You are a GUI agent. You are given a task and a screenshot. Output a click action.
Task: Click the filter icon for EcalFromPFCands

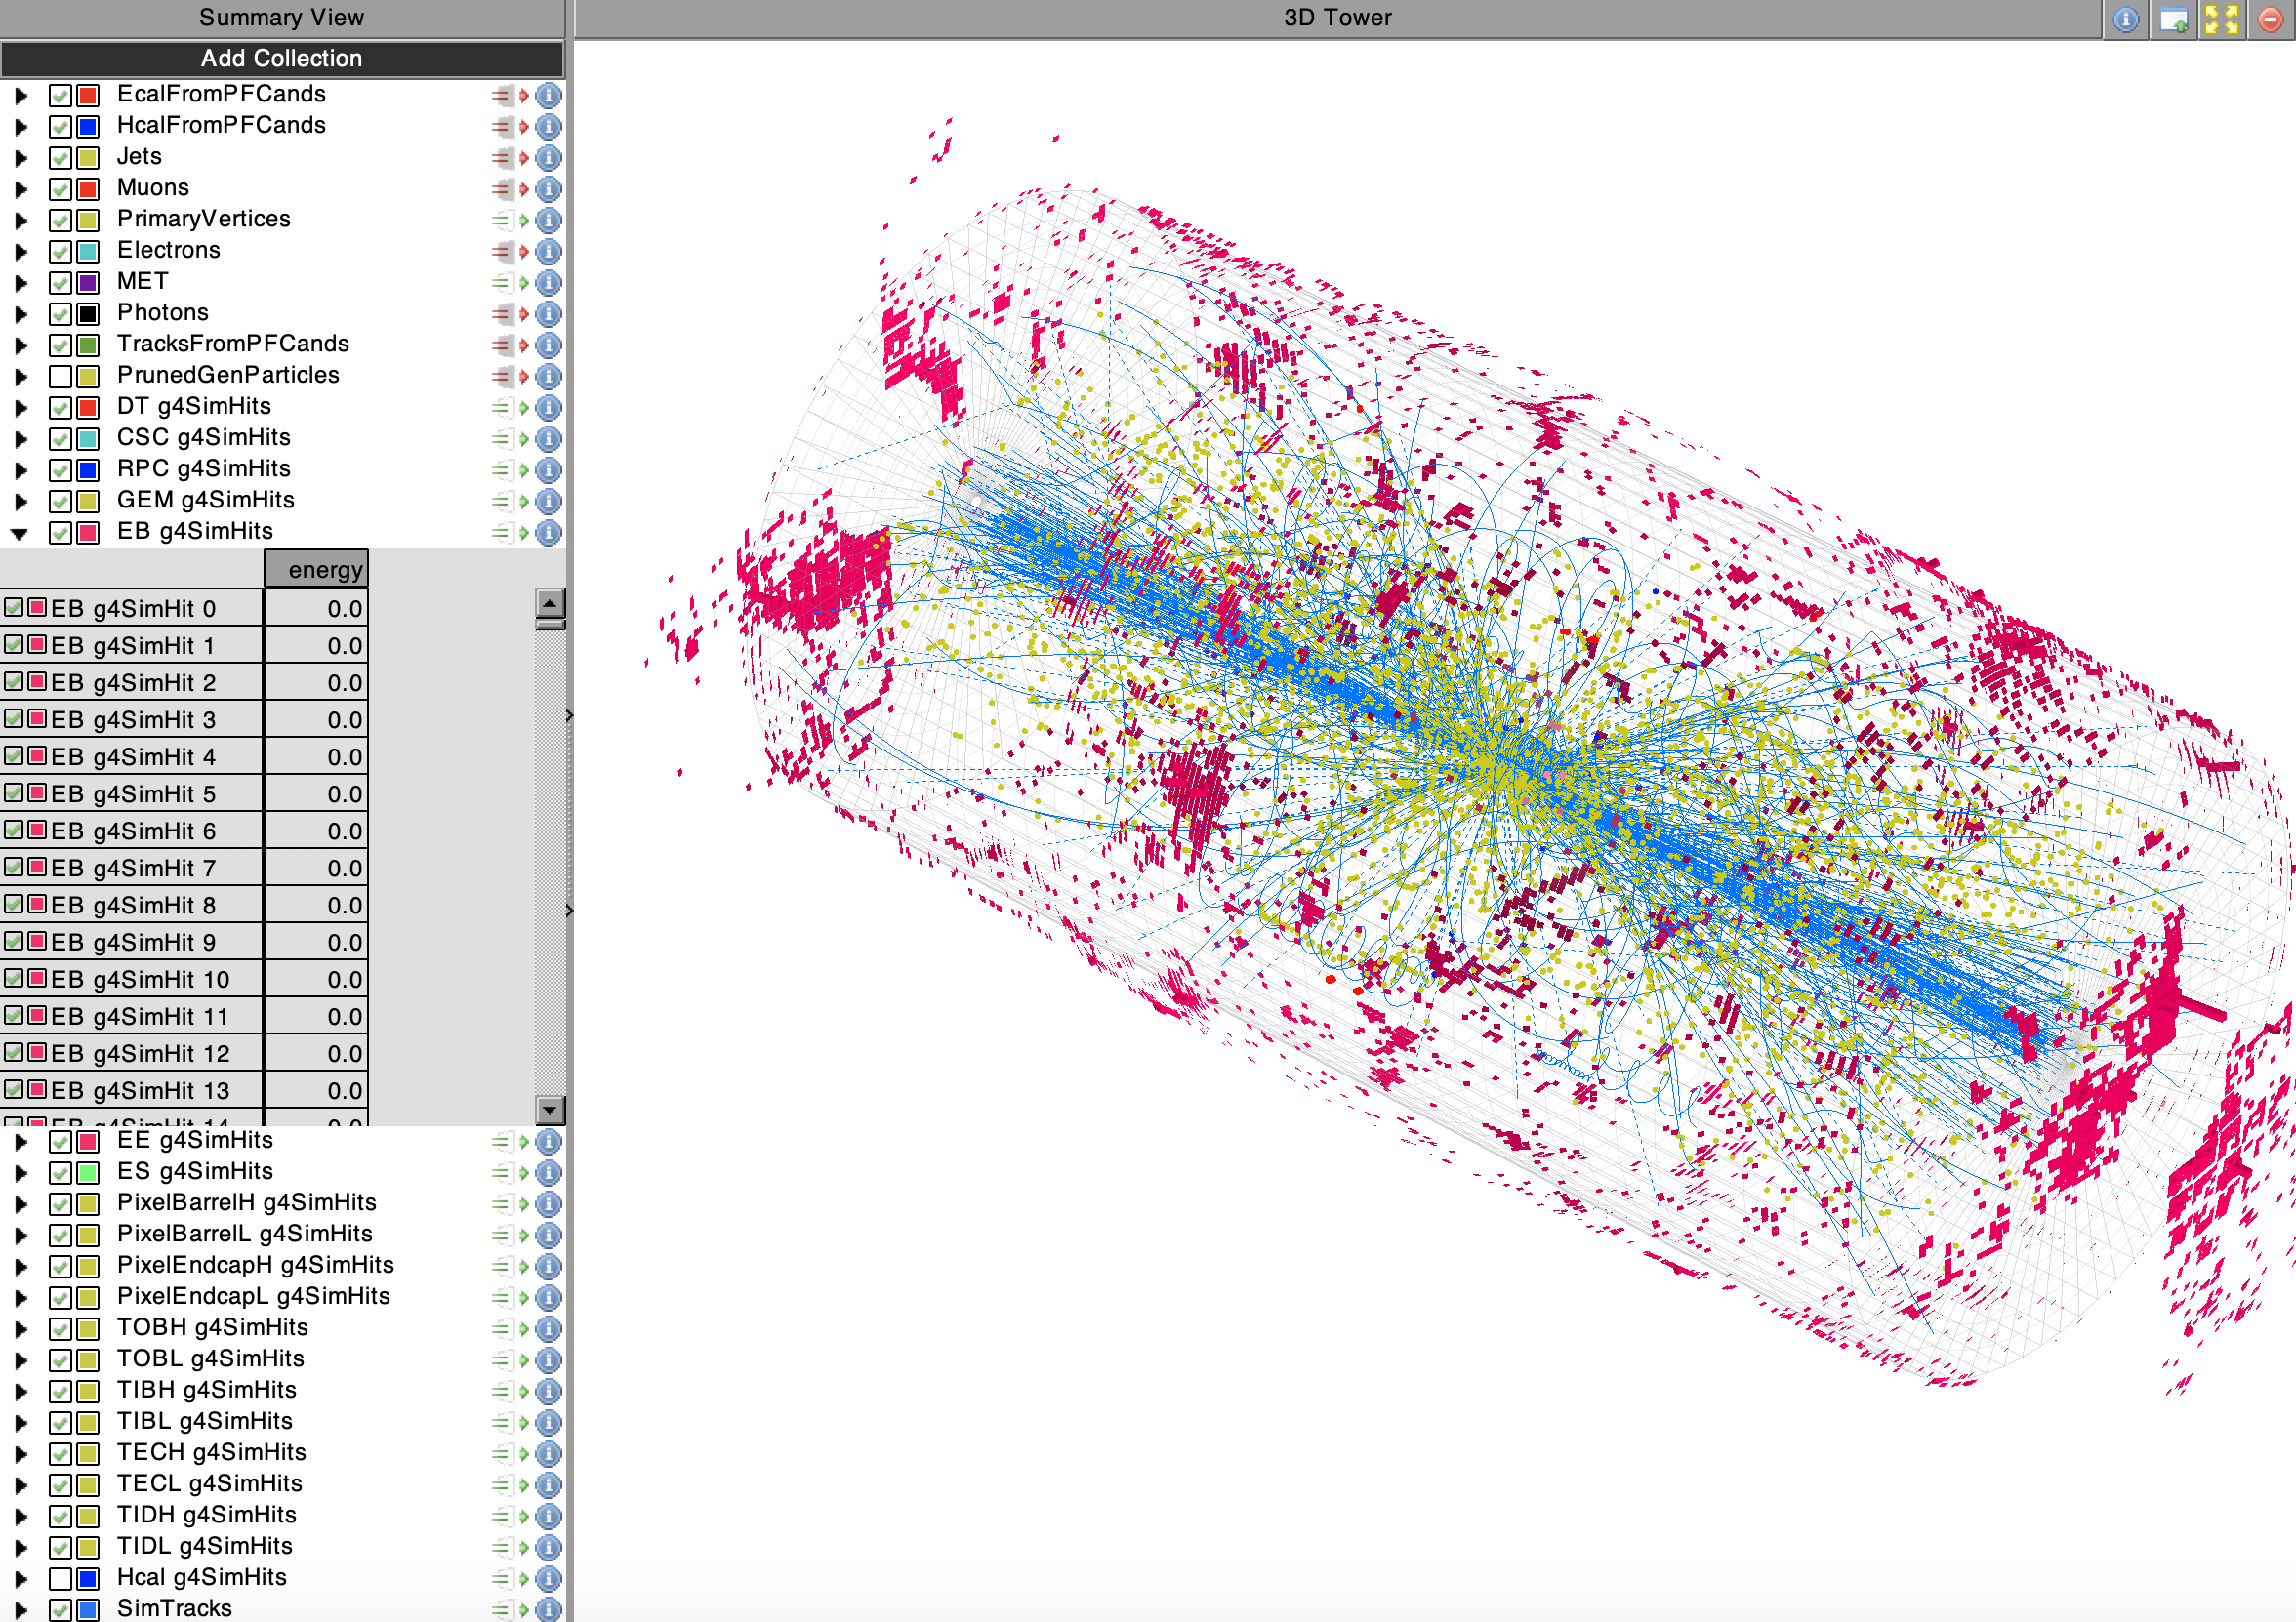509,95
